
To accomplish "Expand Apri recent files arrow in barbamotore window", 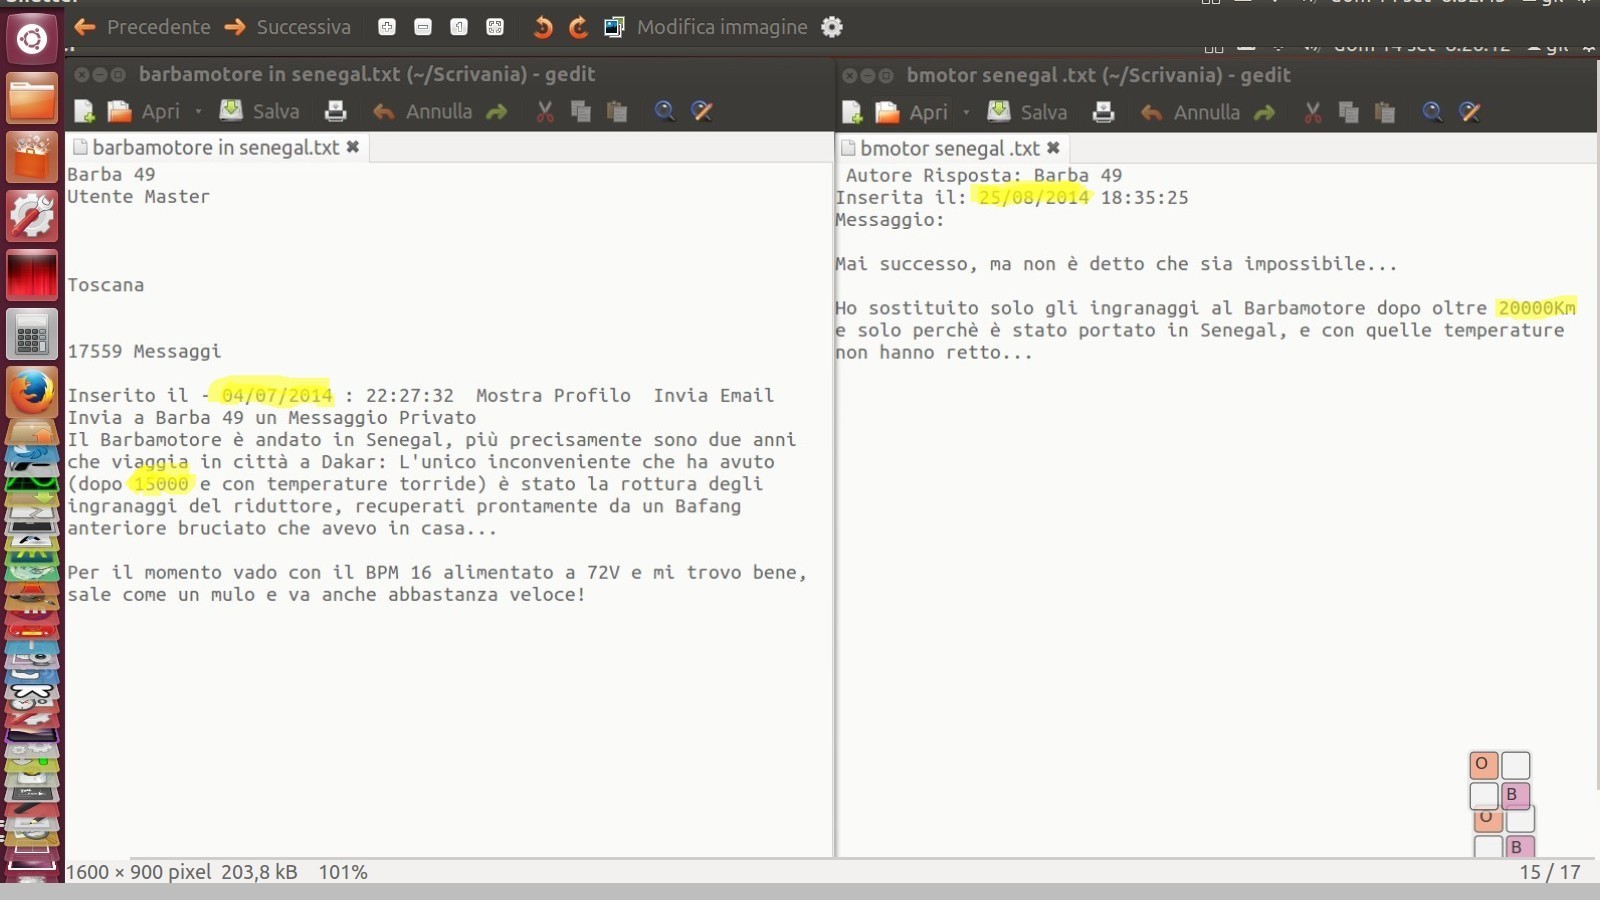I will click(198, 111).
